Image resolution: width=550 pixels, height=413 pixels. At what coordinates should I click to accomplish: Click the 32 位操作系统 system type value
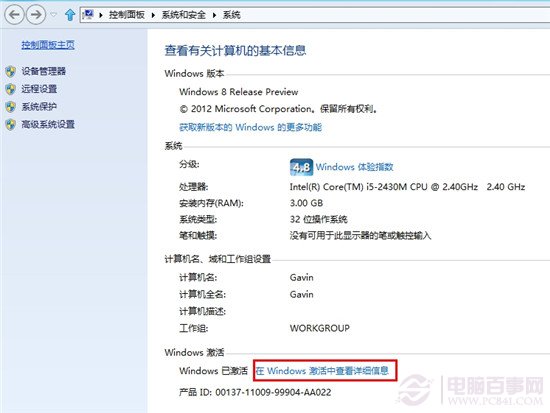(x=318, y=219)
